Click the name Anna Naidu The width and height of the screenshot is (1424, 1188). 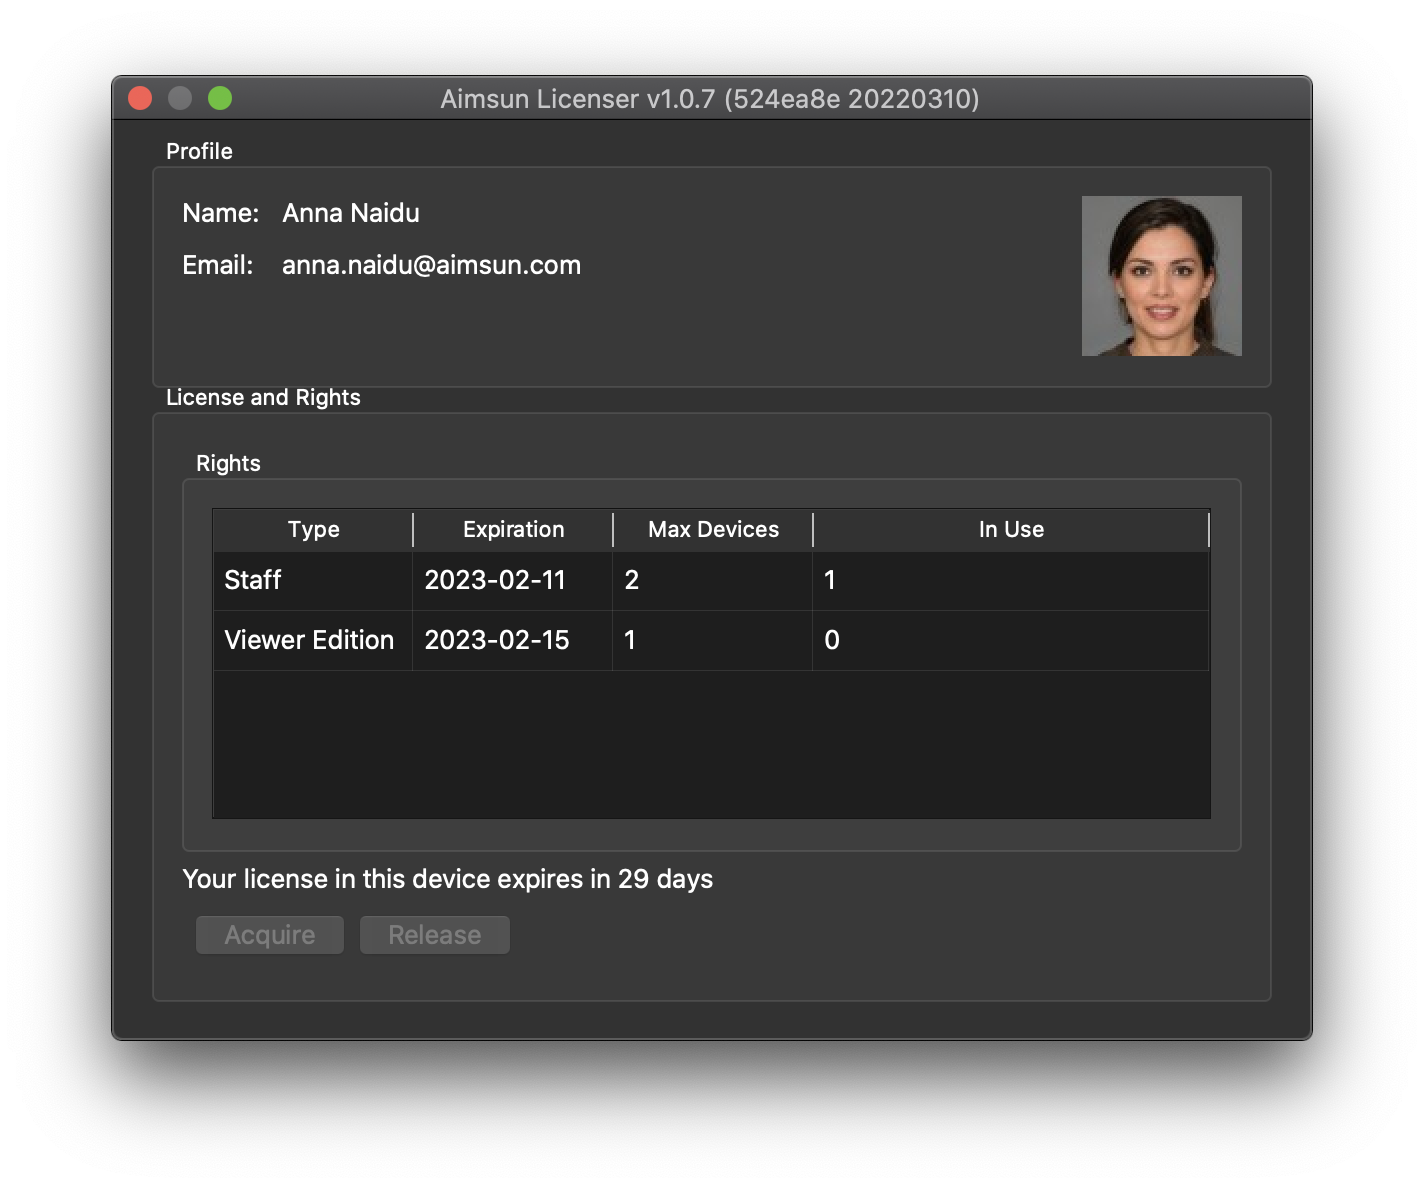point(351,213)
